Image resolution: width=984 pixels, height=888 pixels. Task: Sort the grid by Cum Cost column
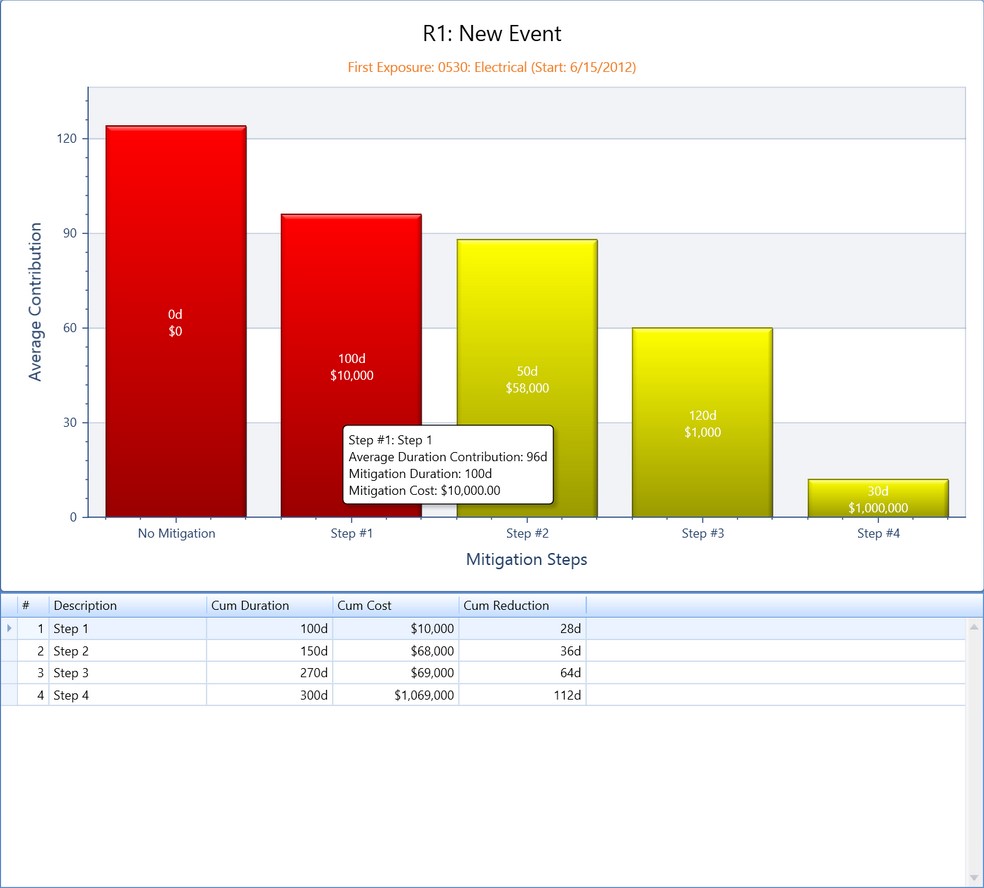[394, 605]
